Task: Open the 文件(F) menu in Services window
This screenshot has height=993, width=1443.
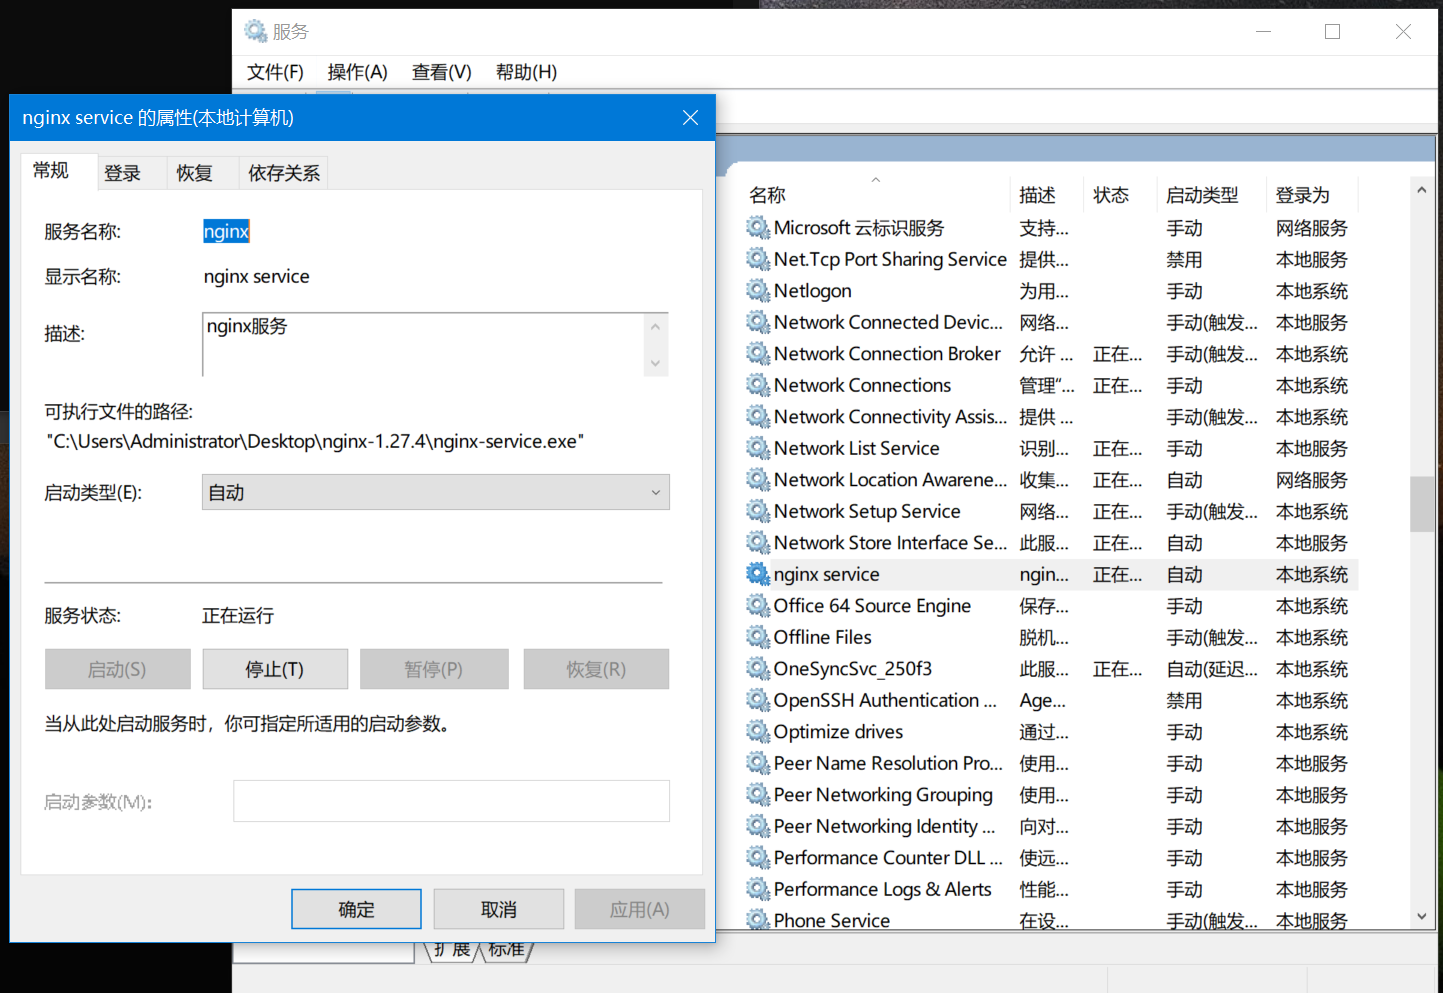Action: (275, 72)
